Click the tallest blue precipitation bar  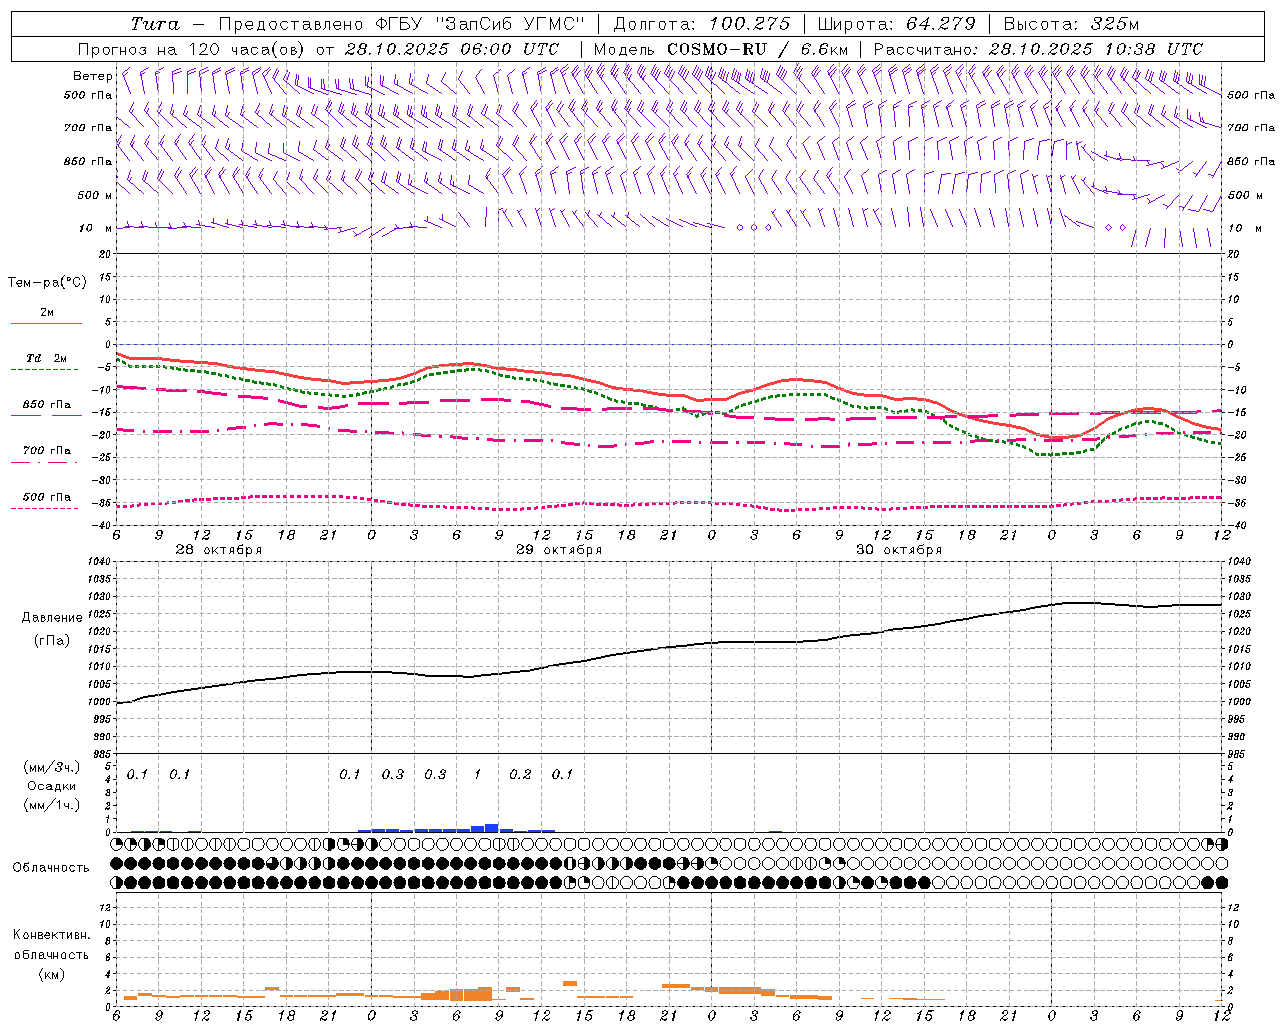[x=491, y=828]
